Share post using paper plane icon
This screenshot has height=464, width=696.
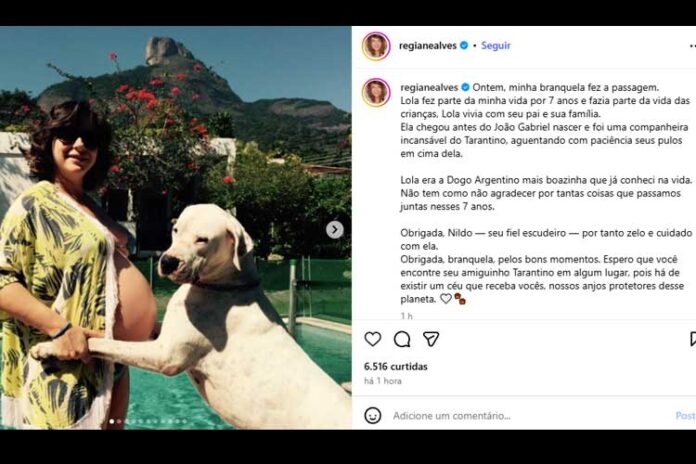click(x=431, y=340)
